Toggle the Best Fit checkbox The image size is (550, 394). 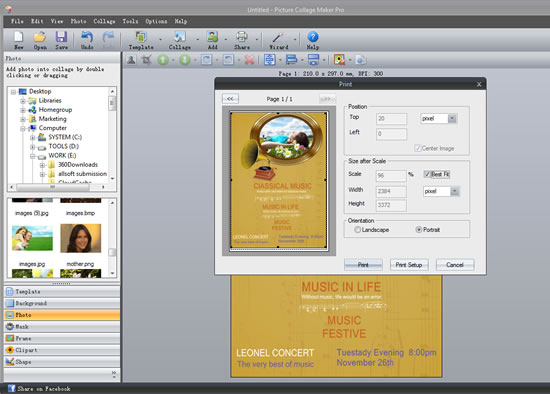point(427,174)
